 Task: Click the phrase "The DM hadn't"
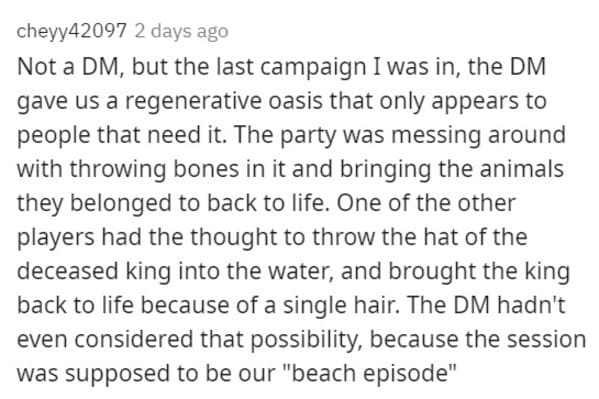pos(486,305)
